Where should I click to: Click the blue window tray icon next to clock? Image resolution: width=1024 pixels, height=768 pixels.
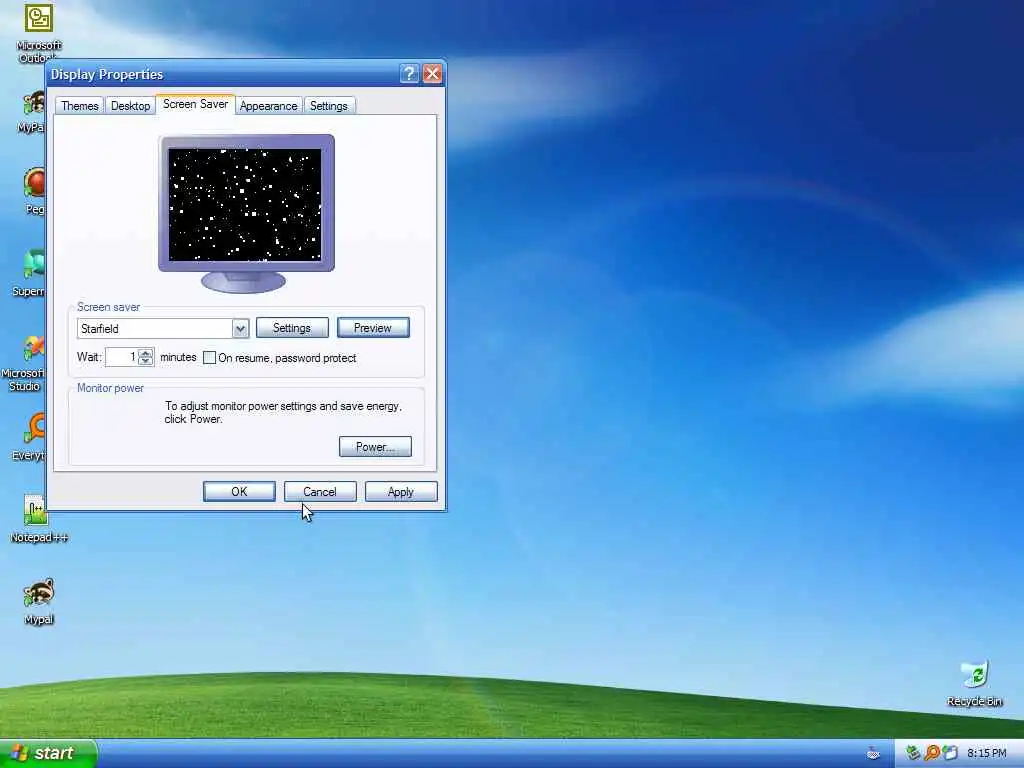point(950,753)
